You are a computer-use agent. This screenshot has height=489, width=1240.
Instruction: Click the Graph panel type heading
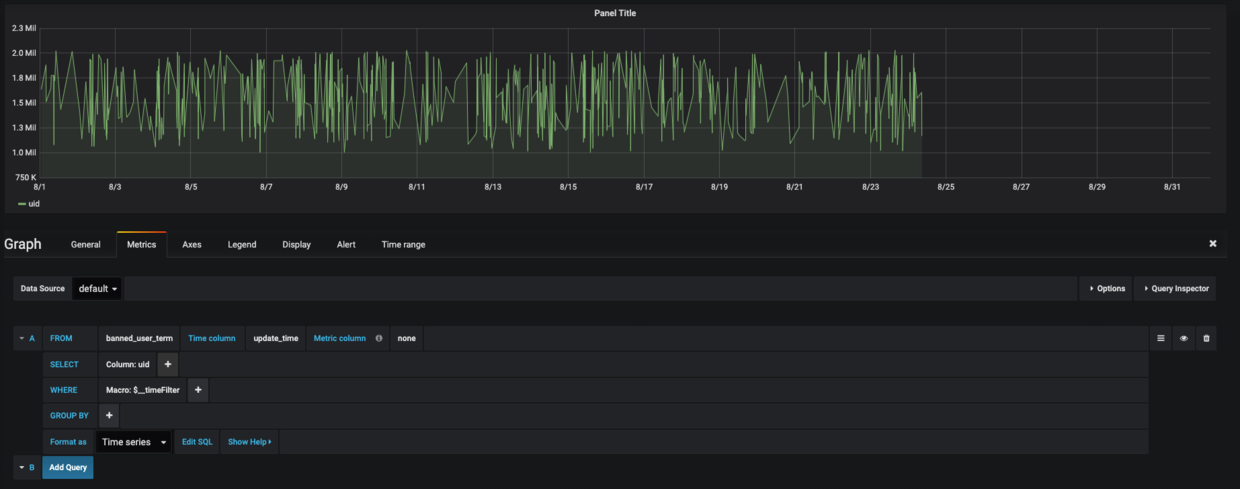[x=23, y=244]
